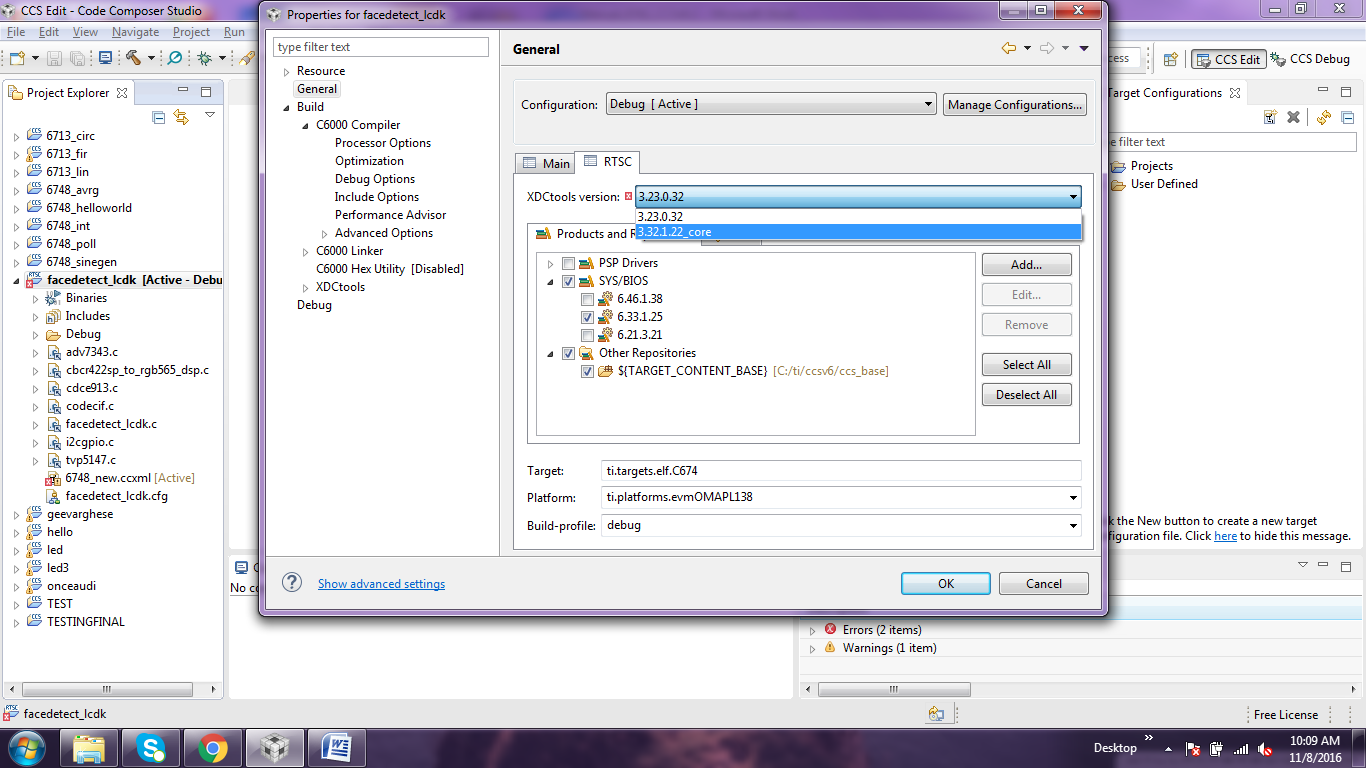The width and height of the screenshot is (1366, 768).
Task: Open the Configuration dropdown
Action: pos(771,104)
